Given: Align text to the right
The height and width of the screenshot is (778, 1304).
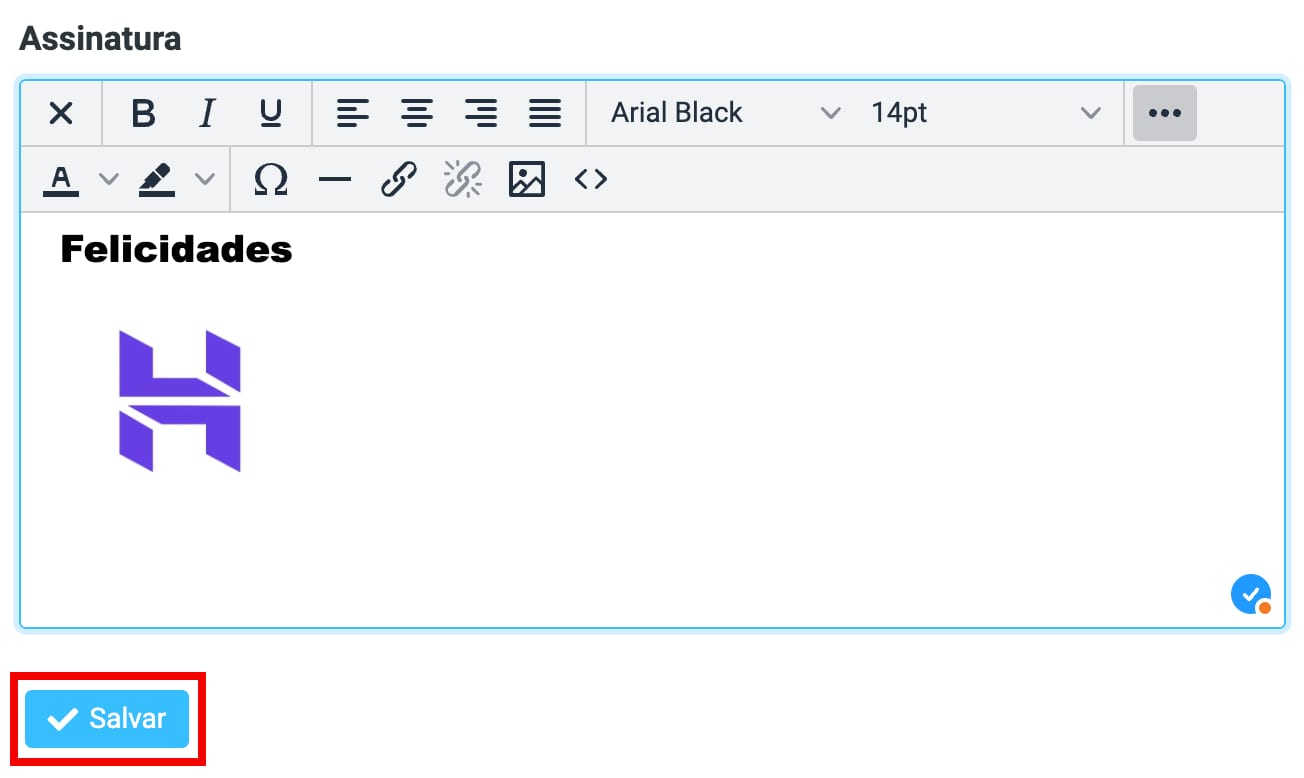Looking at the screenshot, I should point(480,113).
